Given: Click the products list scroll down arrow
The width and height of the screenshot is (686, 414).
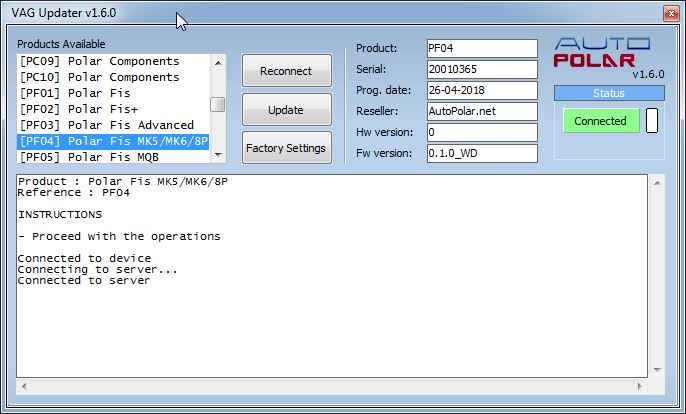Looking at the screenshot, I should 218,154.
